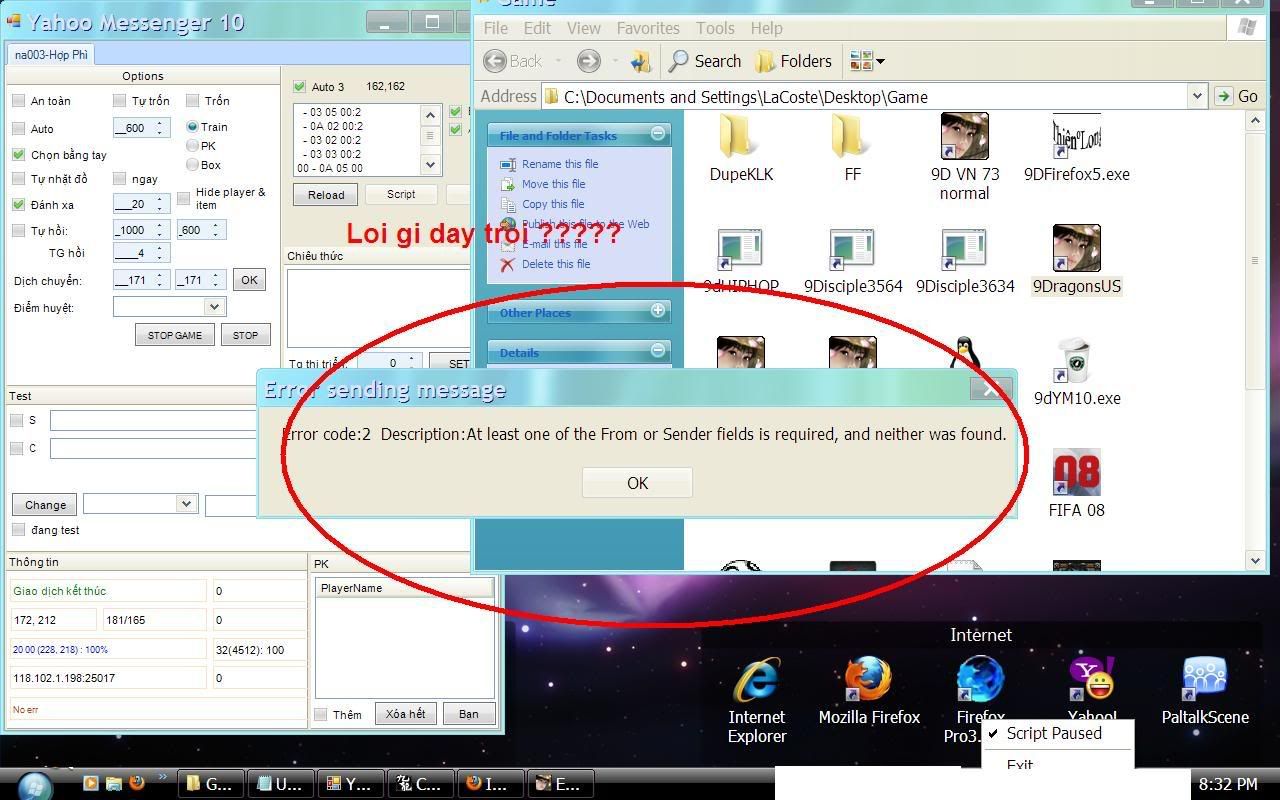The image size is (1280, 800).
Task: Uncheck the Chọn bằng tay checkbox
Action: pyautogui.click(x=18, y=155)
